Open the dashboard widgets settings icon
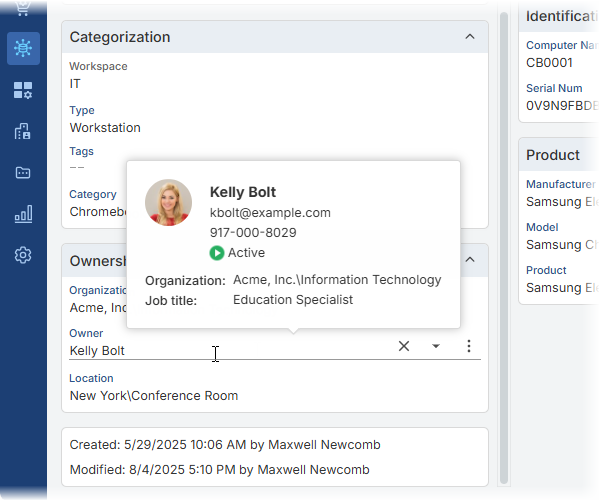The height and width of the screenshot is (501, 600). tap(23, 91)
